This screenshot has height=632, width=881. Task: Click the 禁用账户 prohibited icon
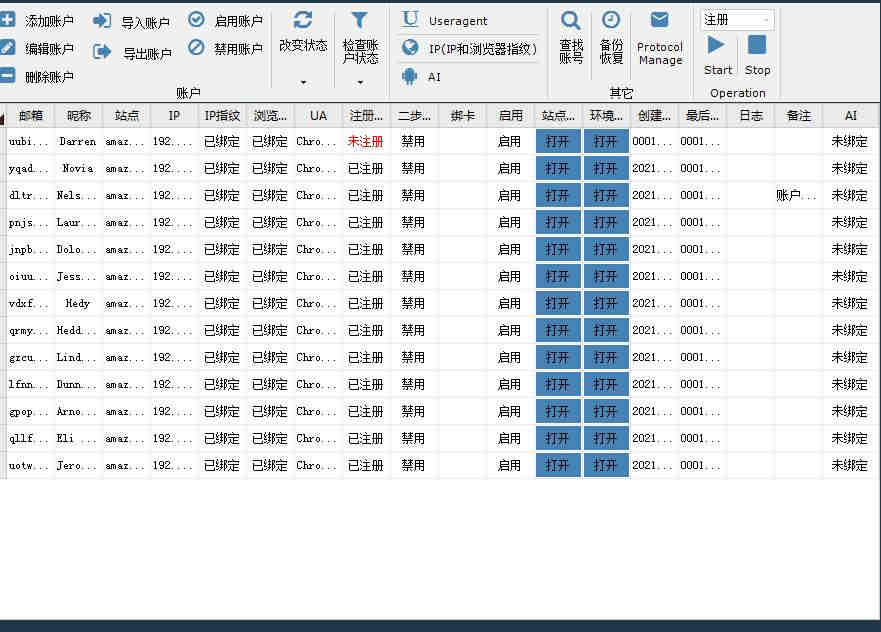point(196,47)
